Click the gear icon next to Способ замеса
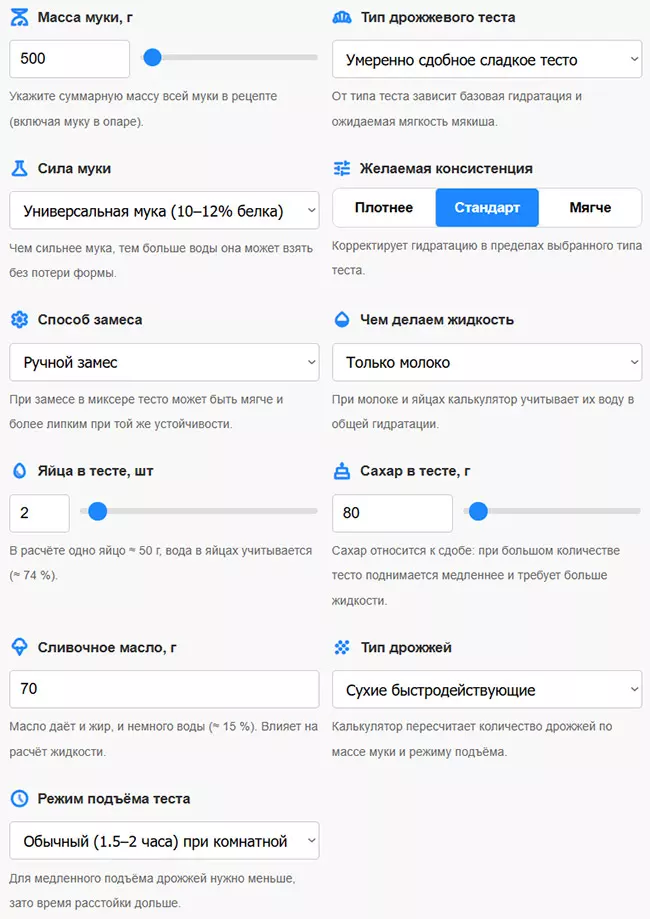Screen dimensions: 650x919 [x=18, y=319]
